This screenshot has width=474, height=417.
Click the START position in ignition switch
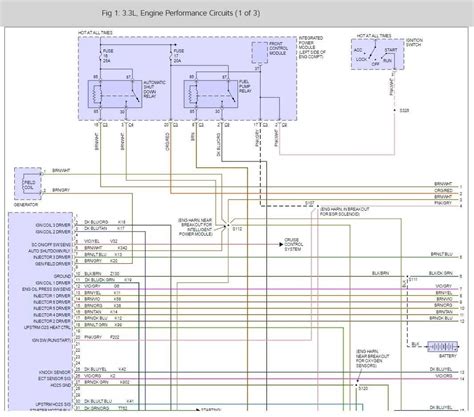click(x=391, y=50)
